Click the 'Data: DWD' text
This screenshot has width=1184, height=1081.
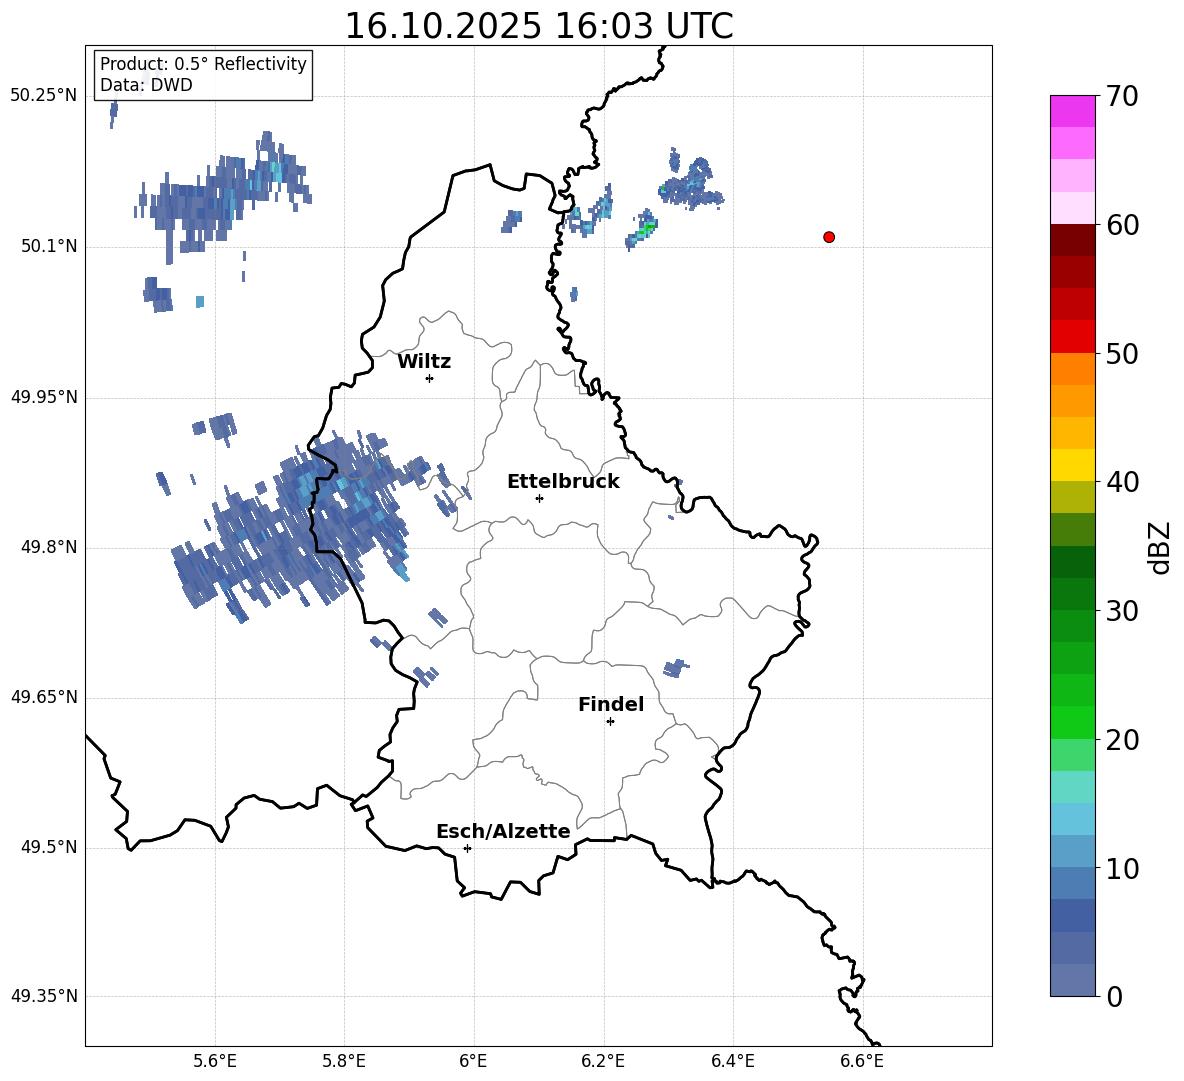click(146, 85)
